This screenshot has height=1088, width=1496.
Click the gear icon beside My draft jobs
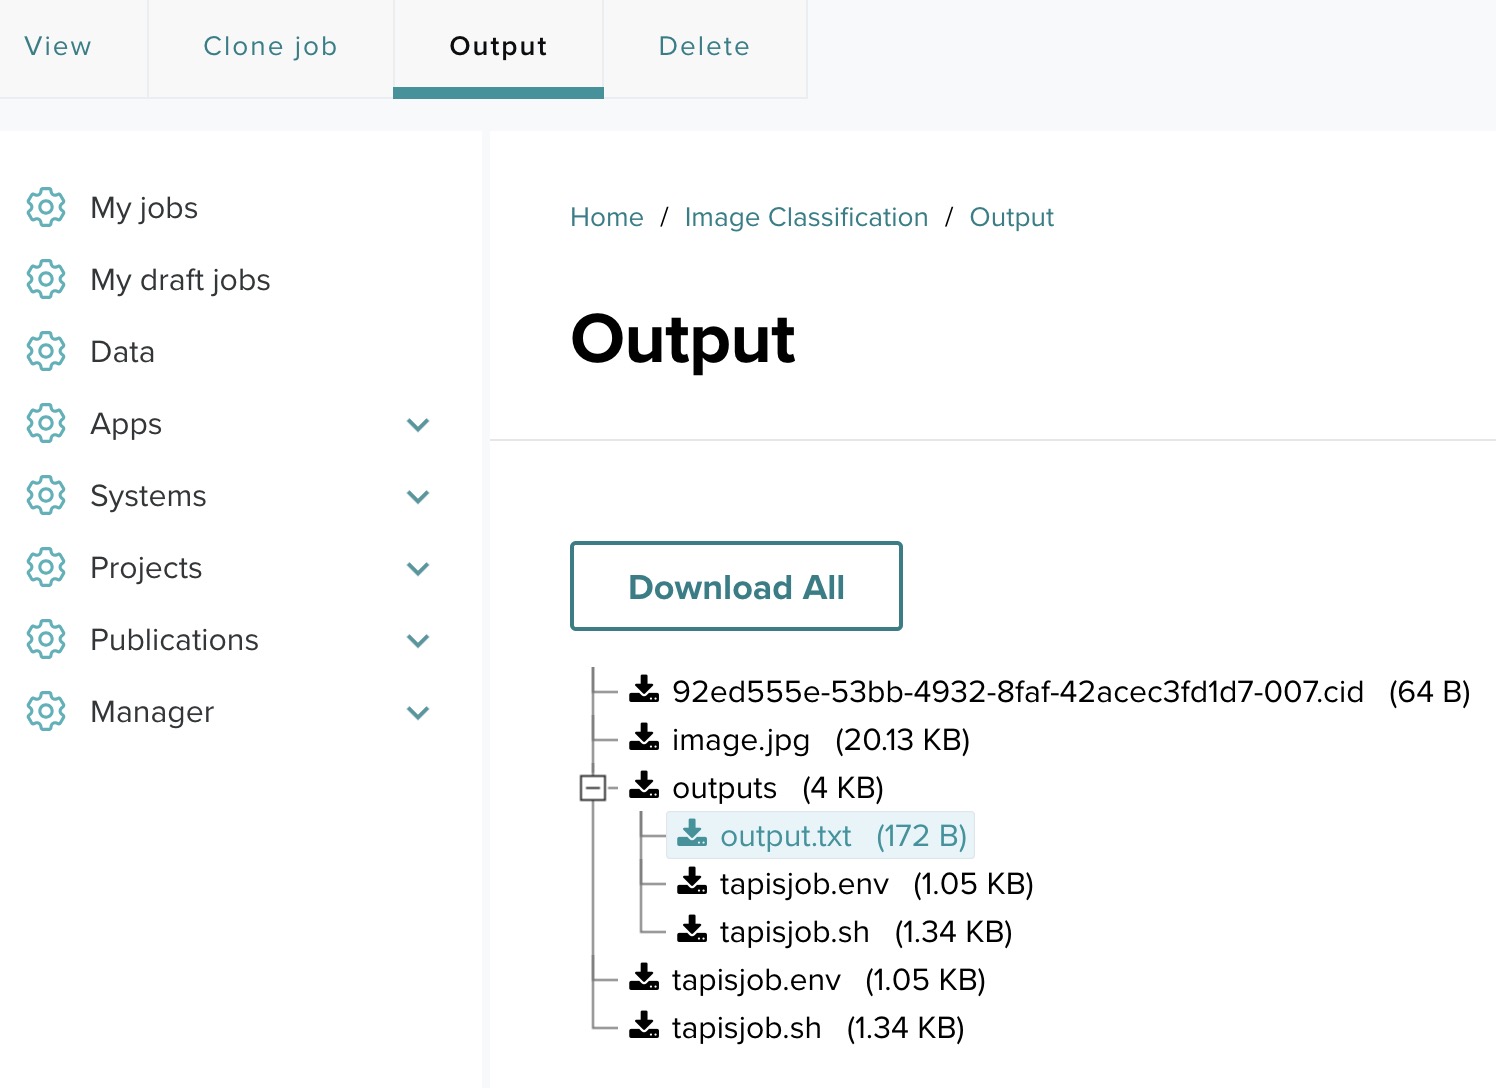(x=46, y=279)
